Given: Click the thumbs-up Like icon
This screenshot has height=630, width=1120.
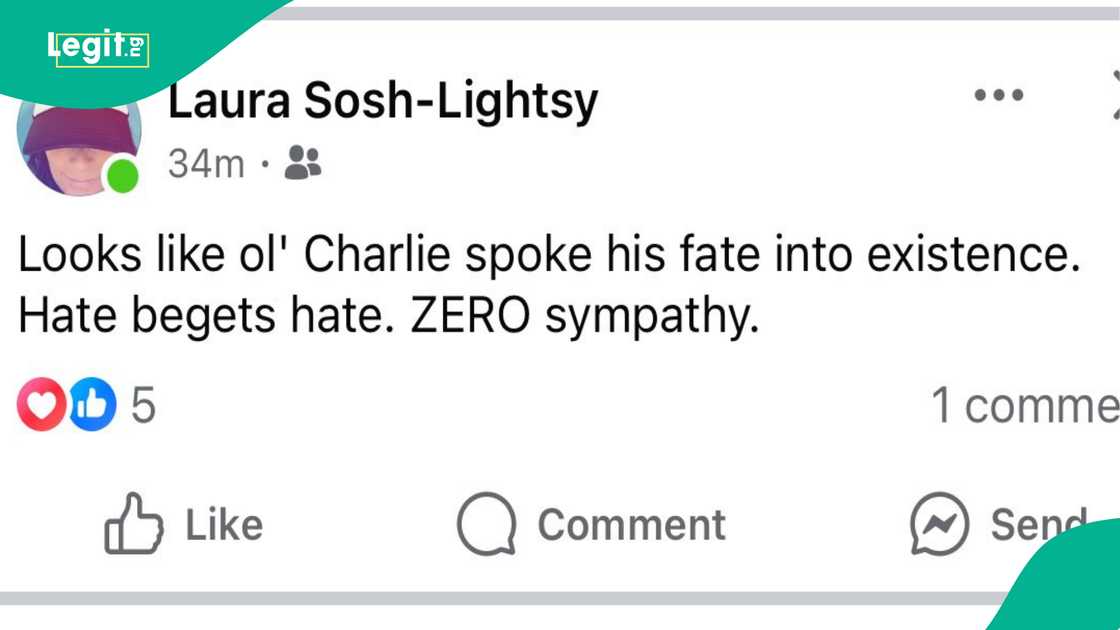Looking at the screenshot, I should [x=134, y=523].
